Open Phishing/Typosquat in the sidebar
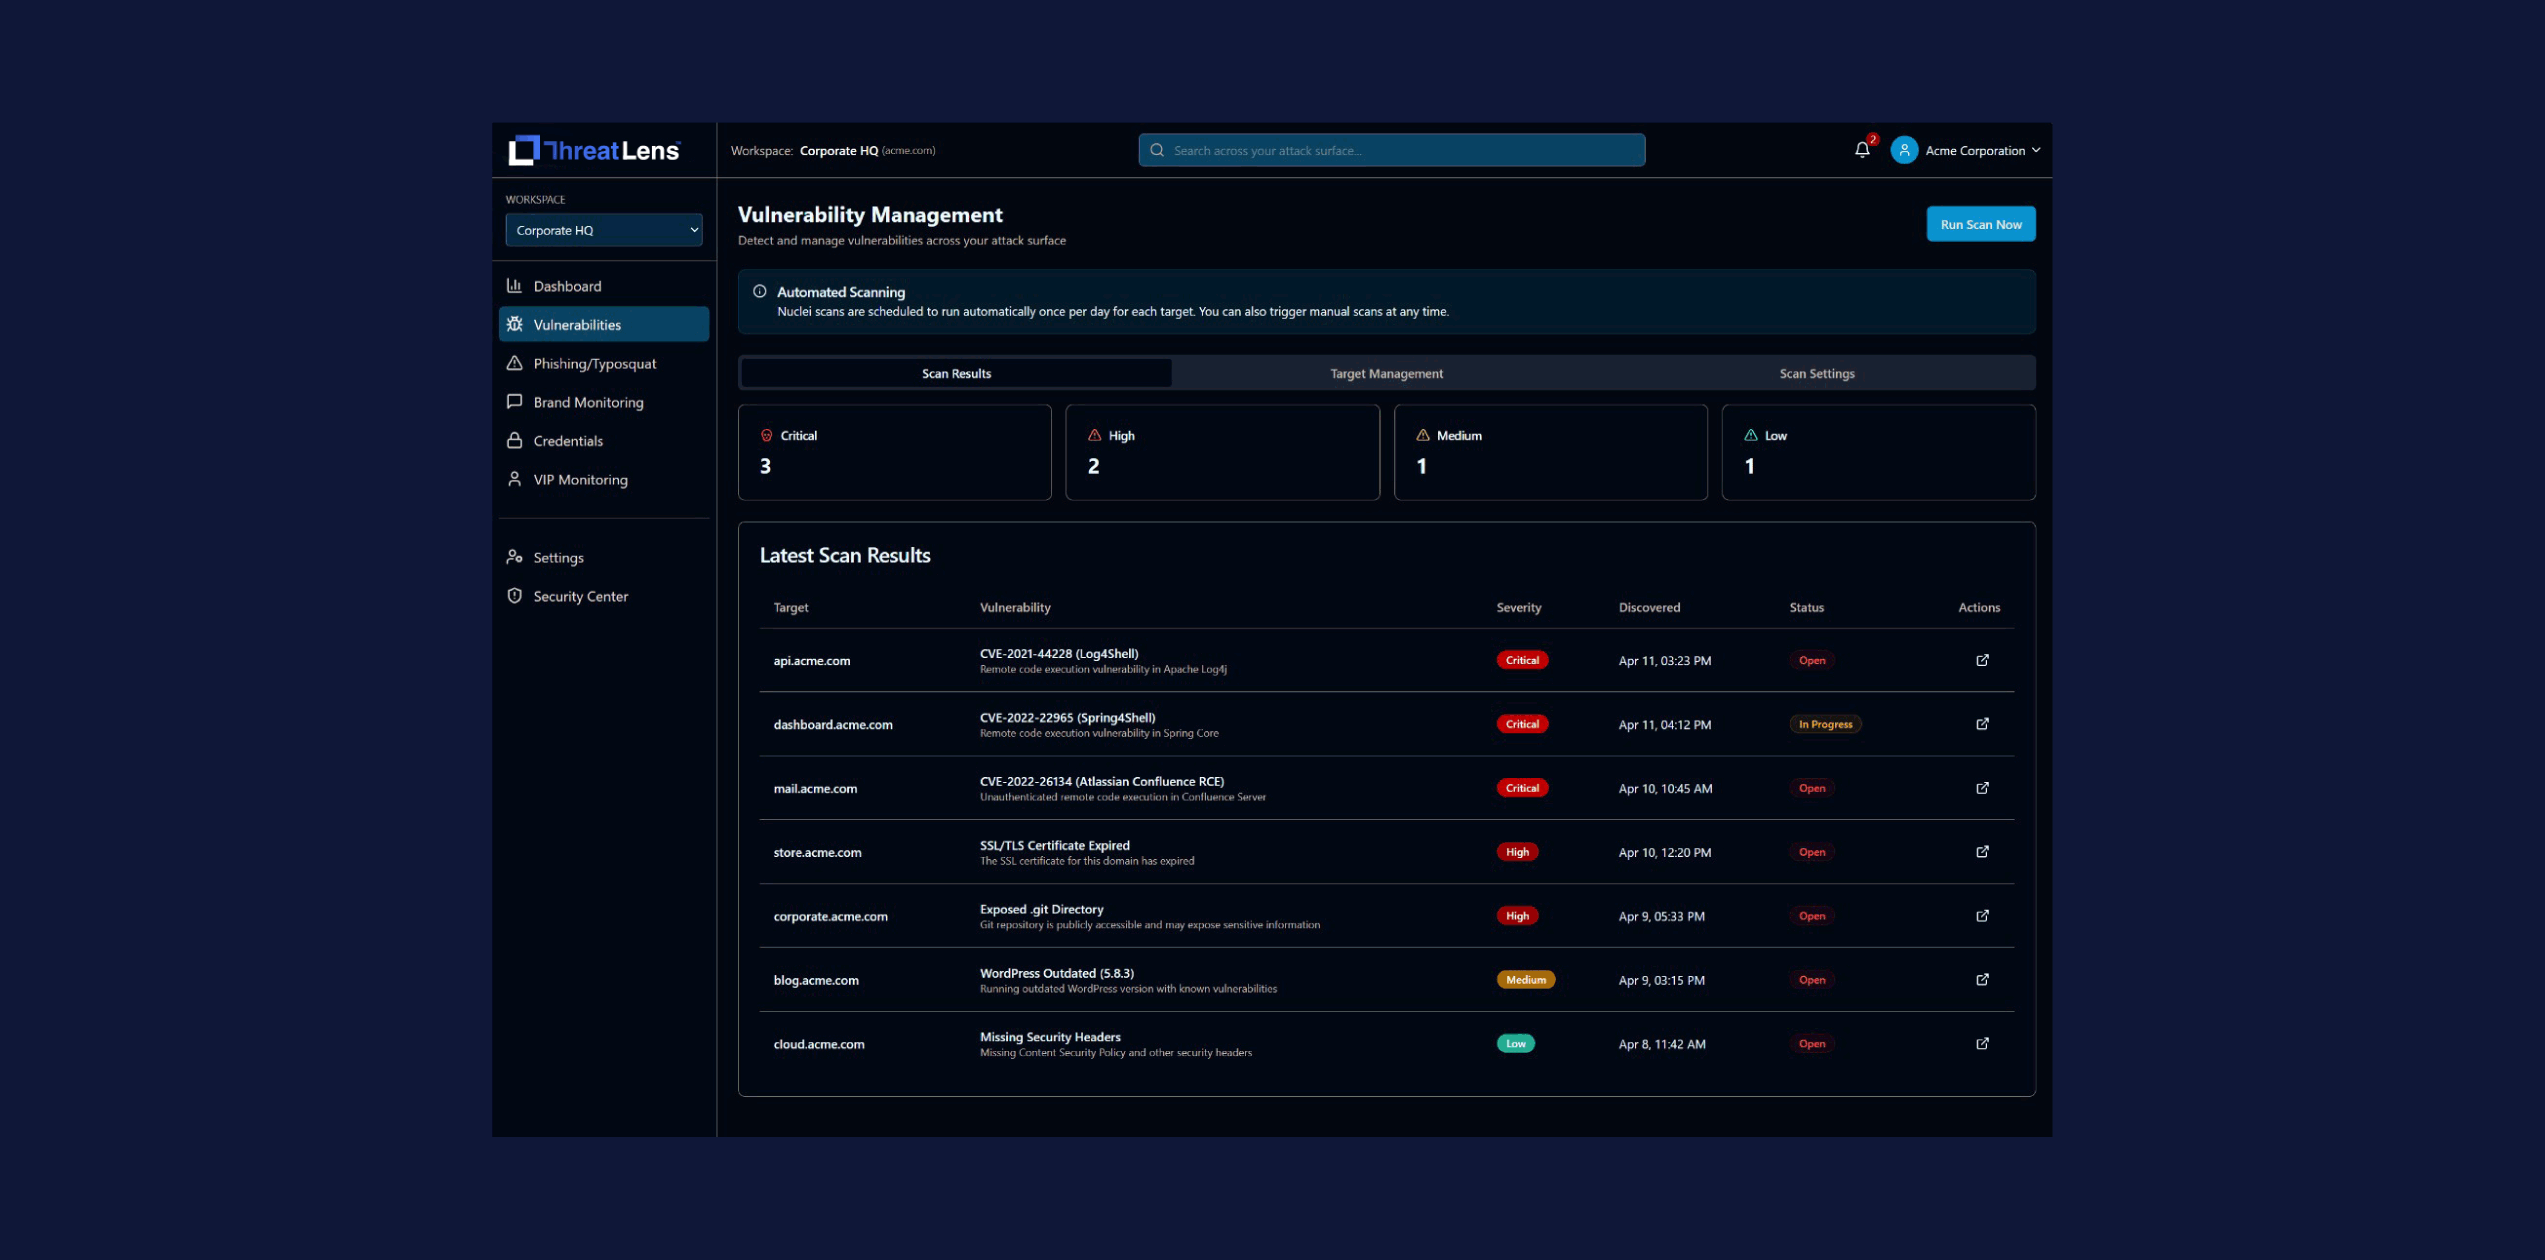Image resolution: width=2545 pixels, height=1260 pixels. pyautogui.click(x=594, y=363)
